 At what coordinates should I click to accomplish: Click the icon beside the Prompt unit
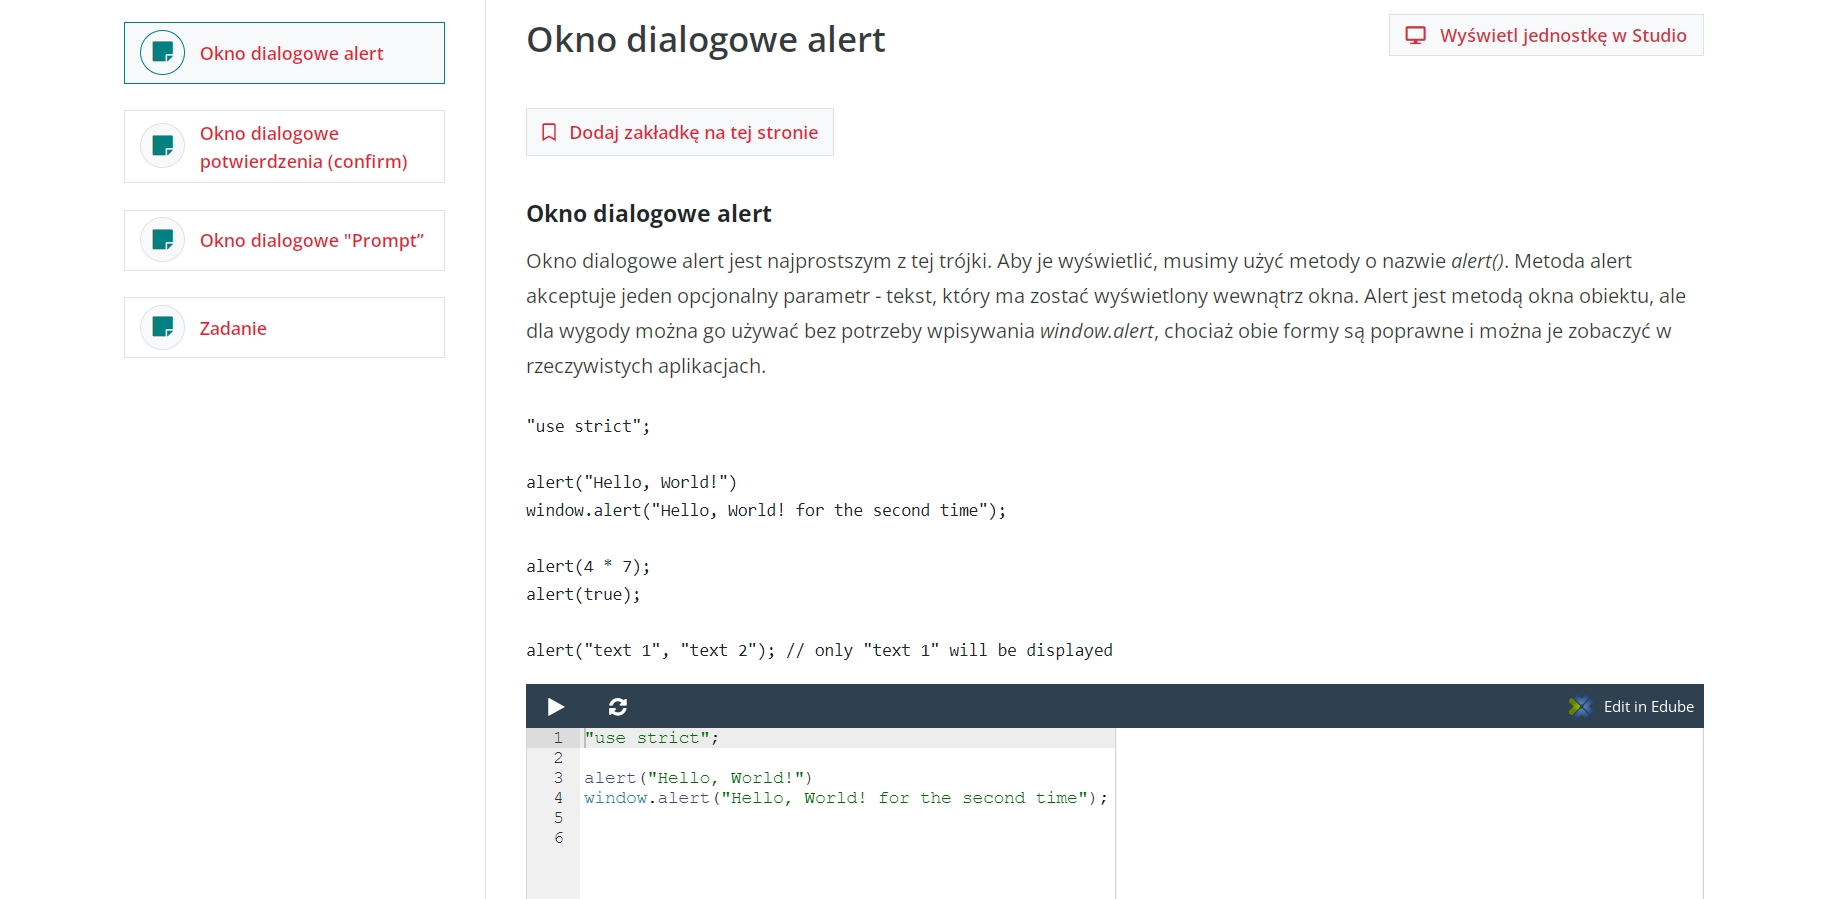click(162, 240)
